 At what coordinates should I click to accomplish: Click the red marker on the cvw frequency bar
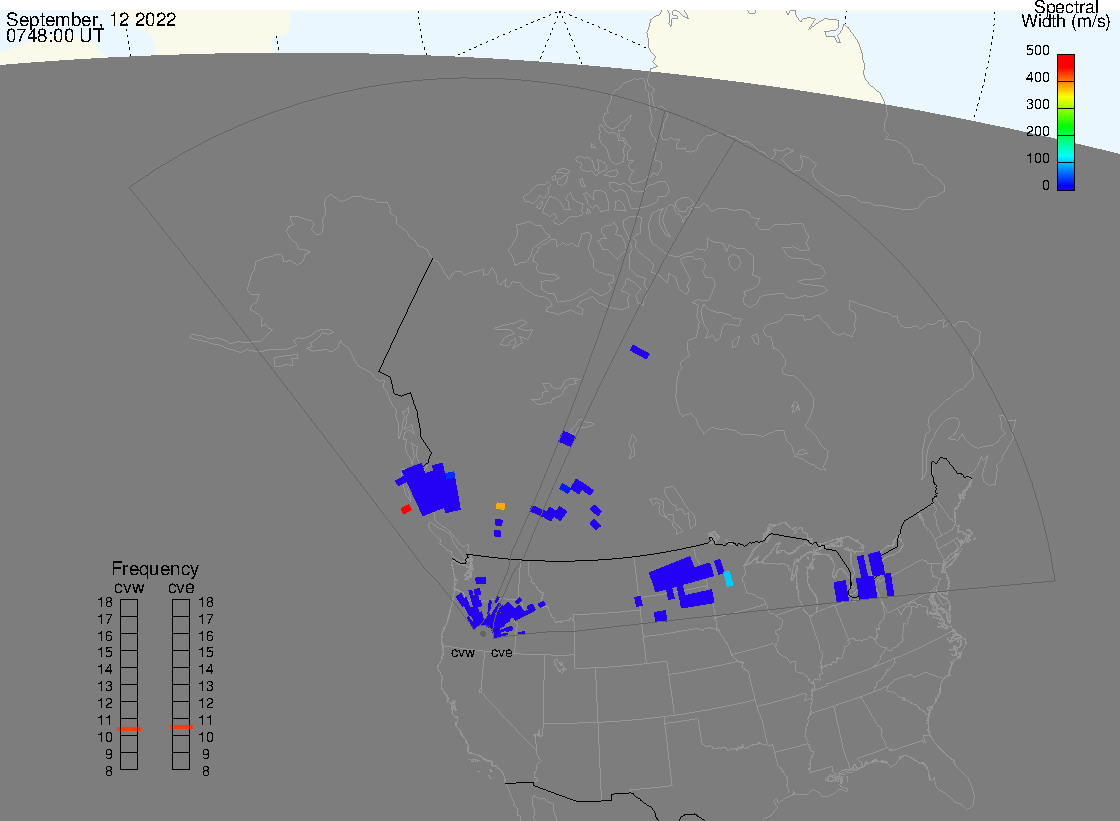[129, 729]
